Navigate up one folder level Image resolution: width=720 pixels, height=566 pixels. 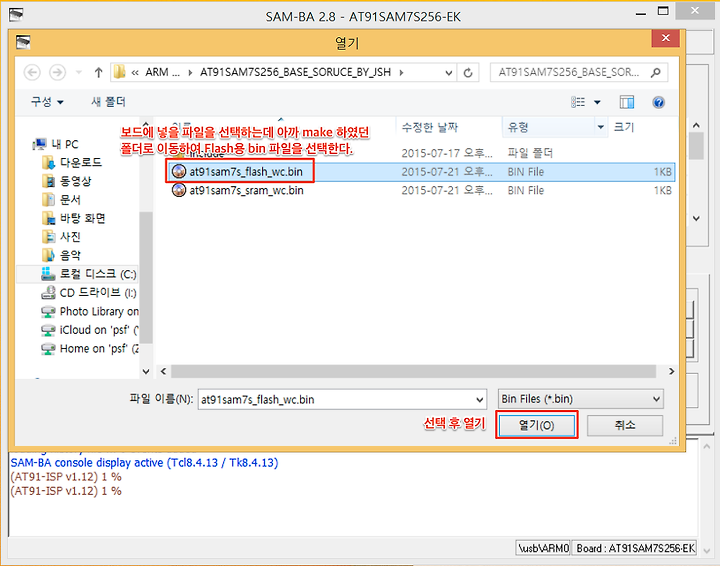pos(98,73)
